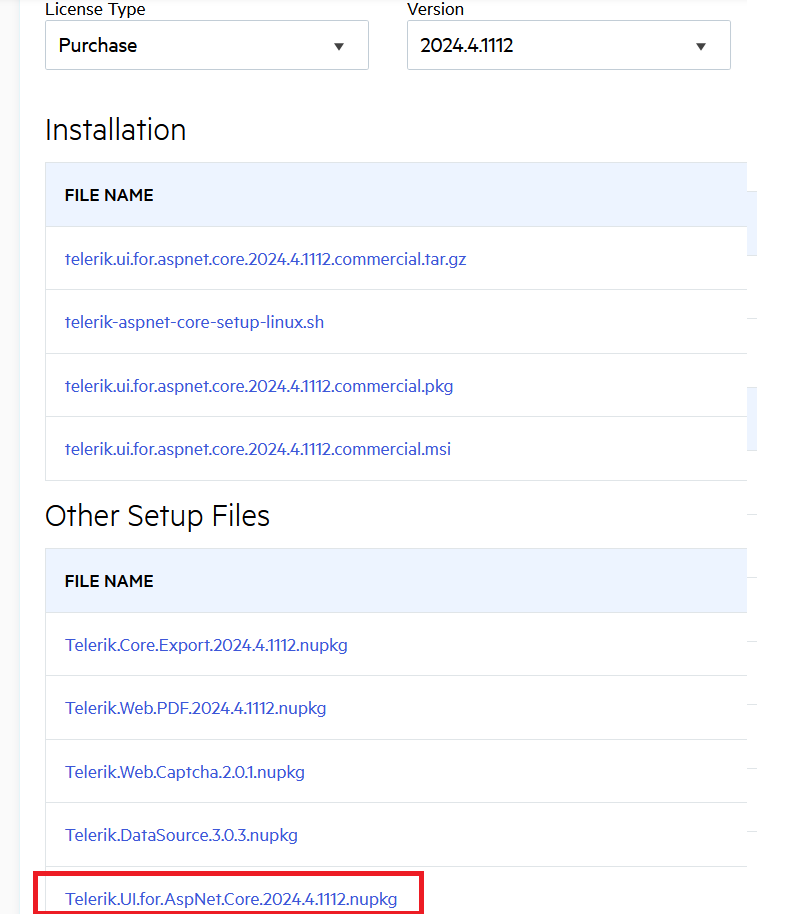Download Telerik.Core.Export.2024.4.1112.nupkg

tap(206, 645)
